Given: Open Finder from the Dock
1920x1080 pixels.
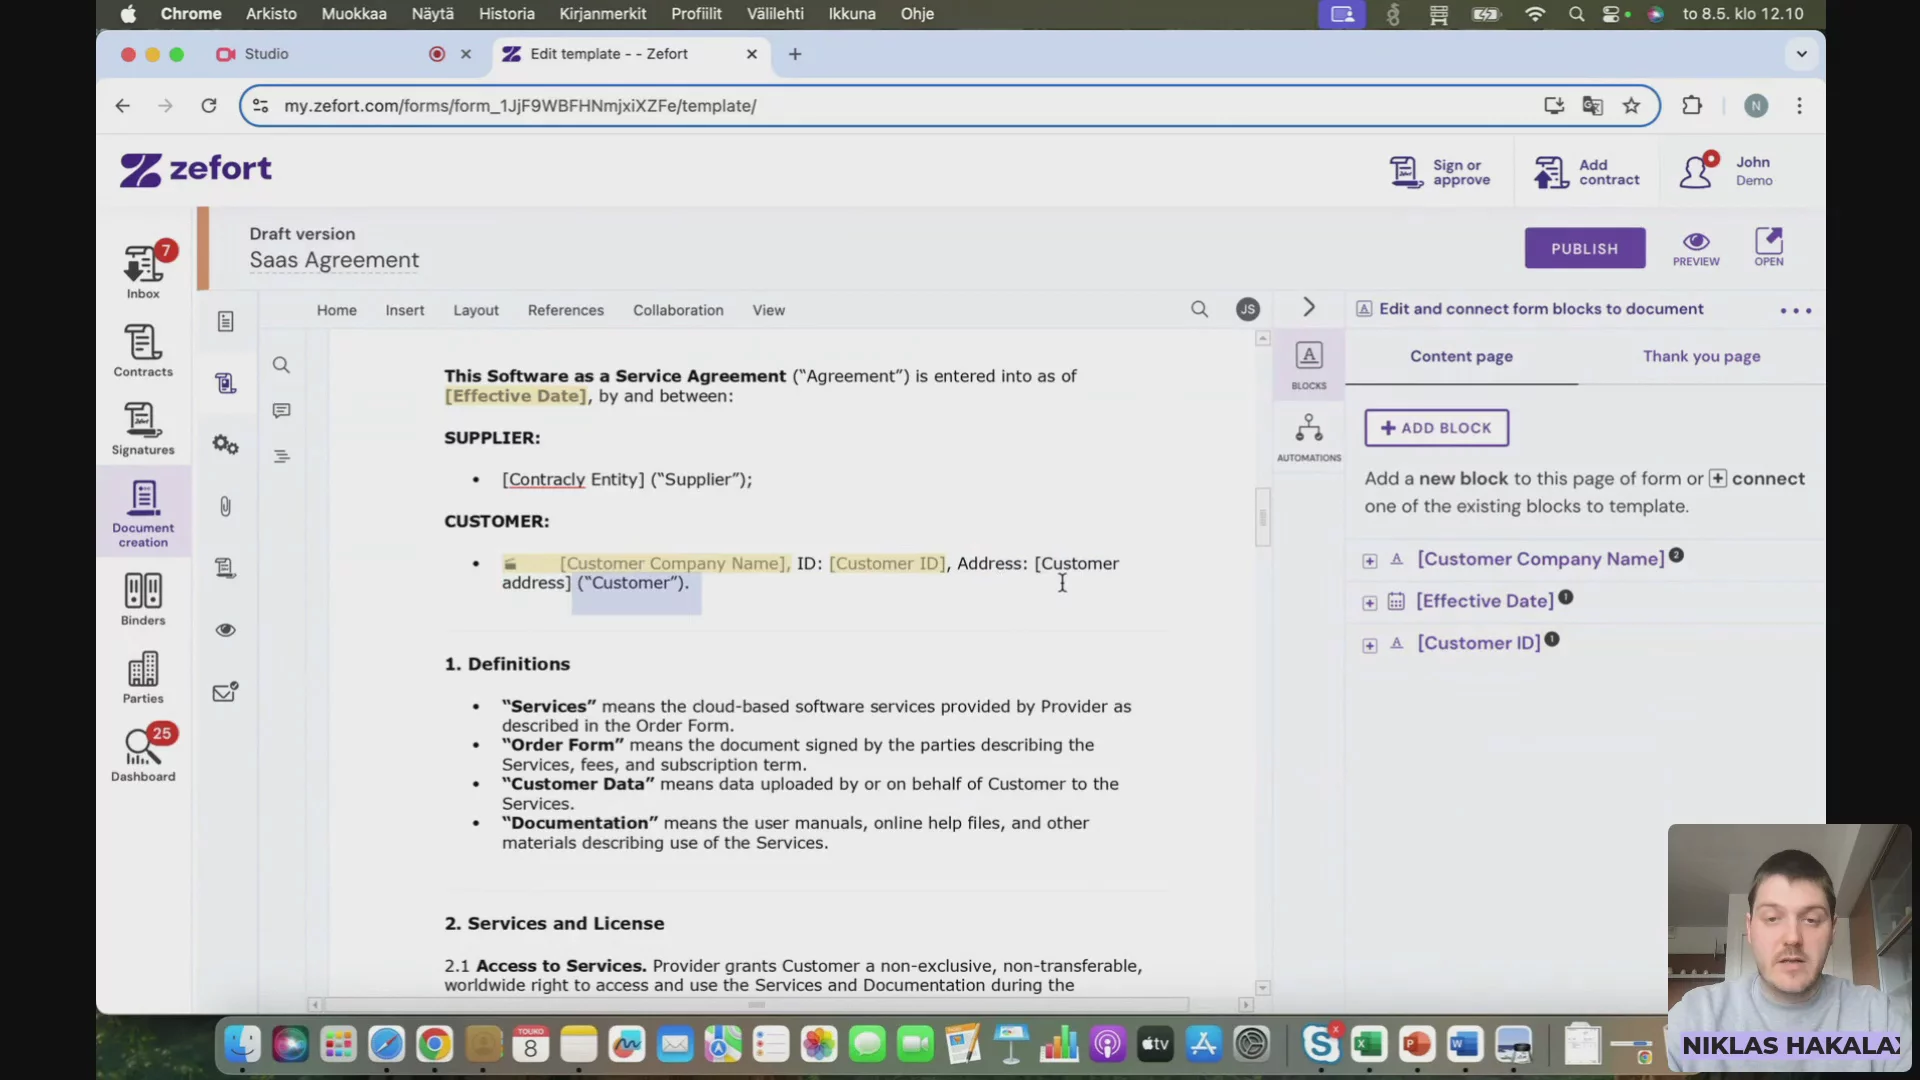Looking at the screenshot, I should tap(243, 1045).
